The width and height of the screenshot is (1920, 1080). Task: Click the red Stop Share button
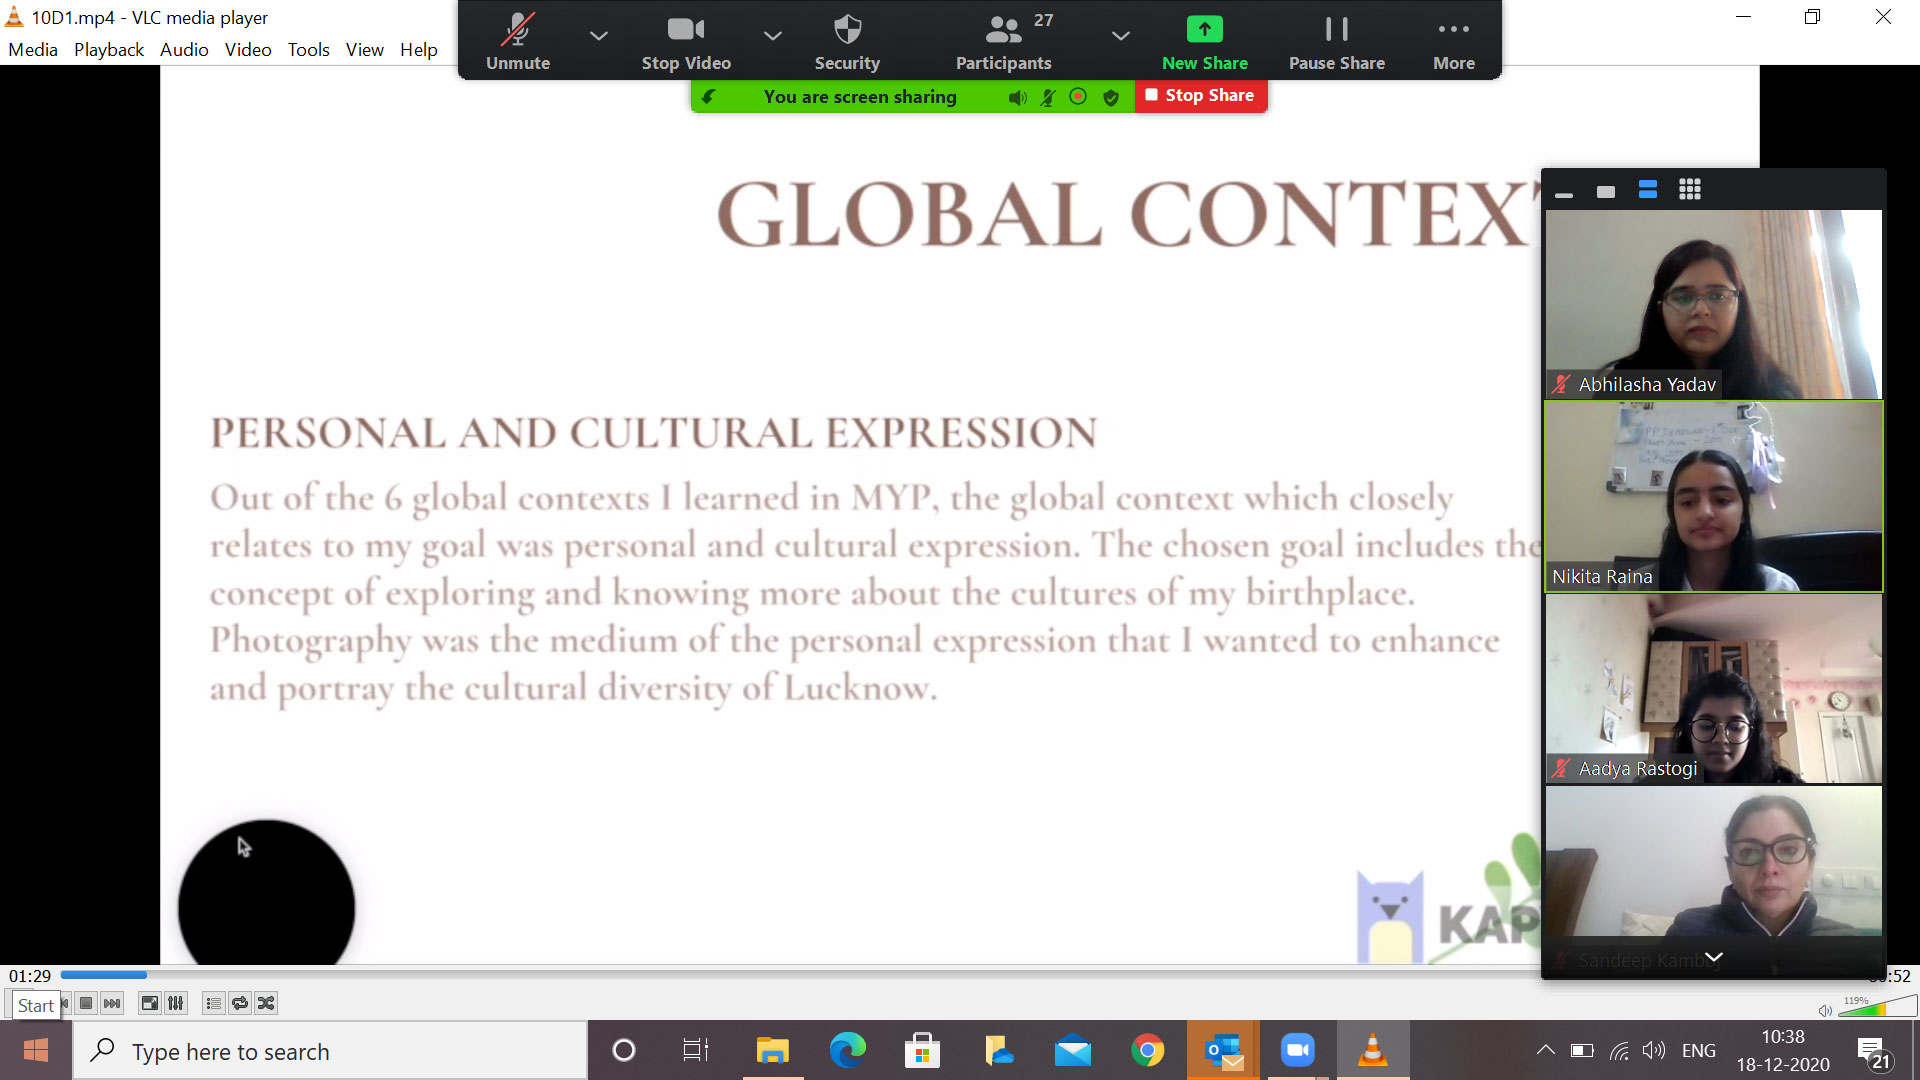(x=1200, y=96)
